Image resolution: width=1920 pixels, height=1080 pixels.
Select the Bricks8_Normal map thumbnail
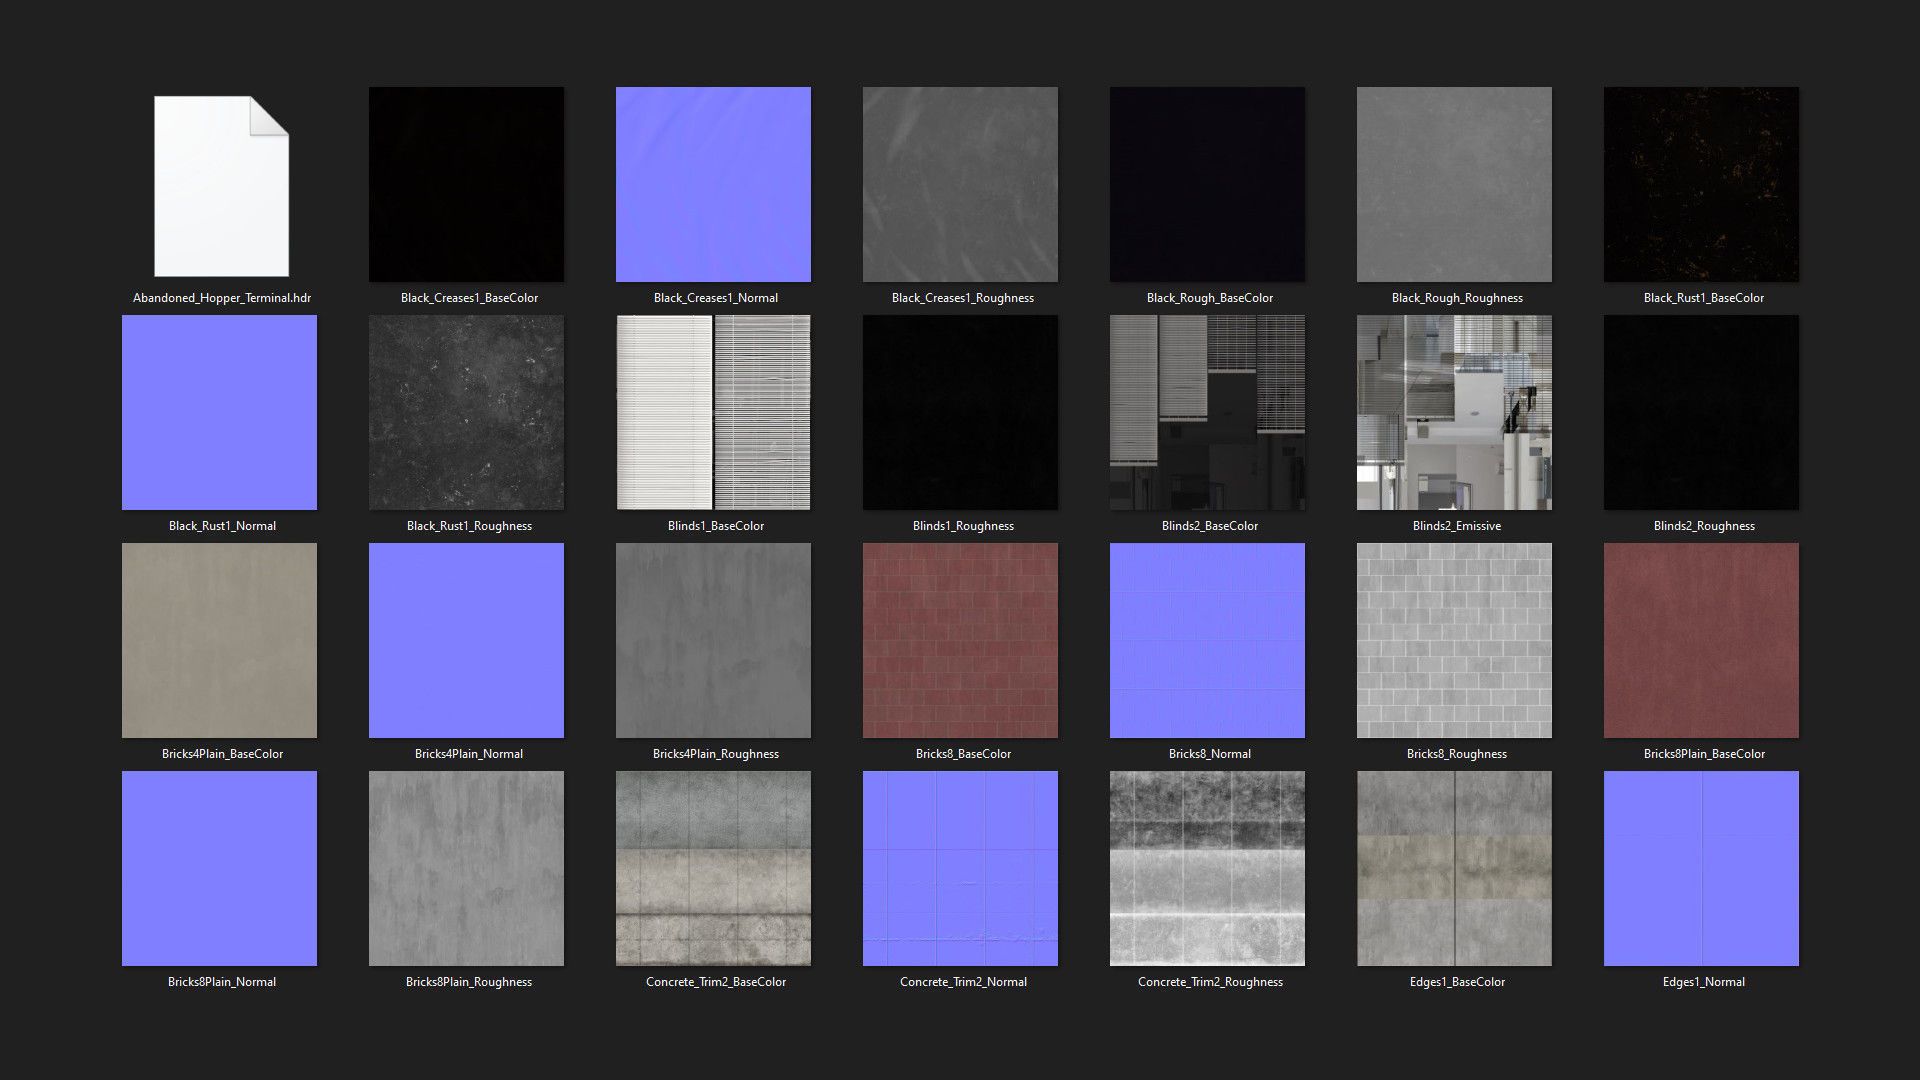coord(1207,640)
